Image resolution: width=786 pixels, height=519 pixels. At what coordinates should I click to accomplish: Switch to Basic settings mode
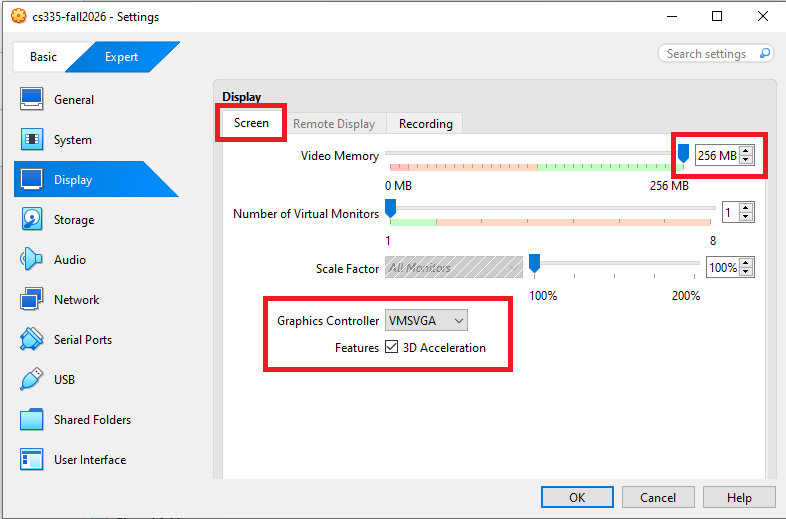[43, 57]
